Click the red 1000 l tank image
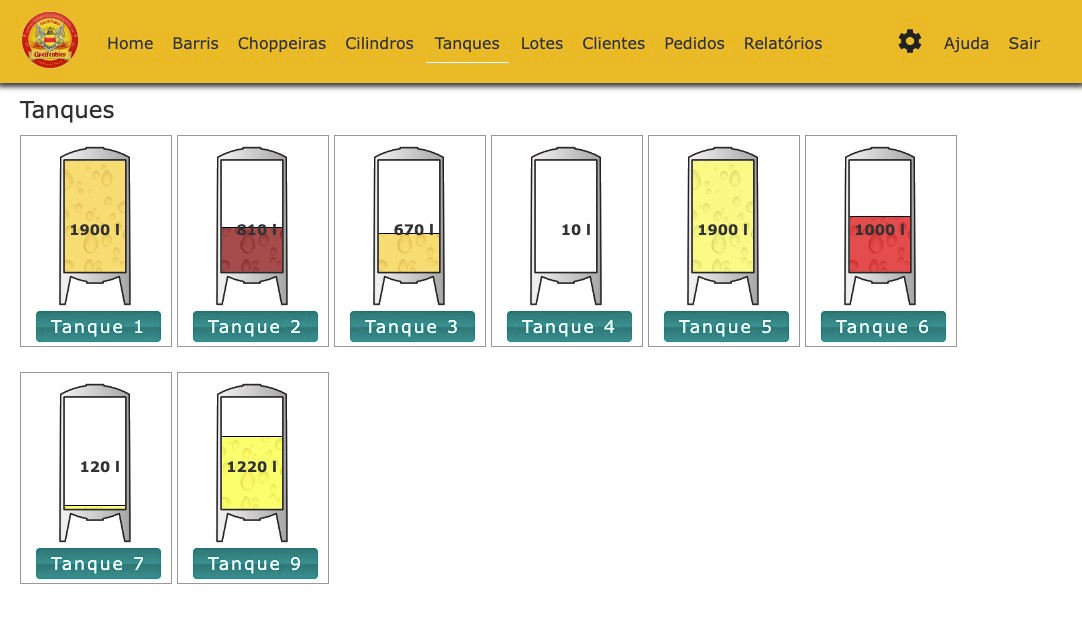The image size is (1082, 620). (x=880, y=225)
